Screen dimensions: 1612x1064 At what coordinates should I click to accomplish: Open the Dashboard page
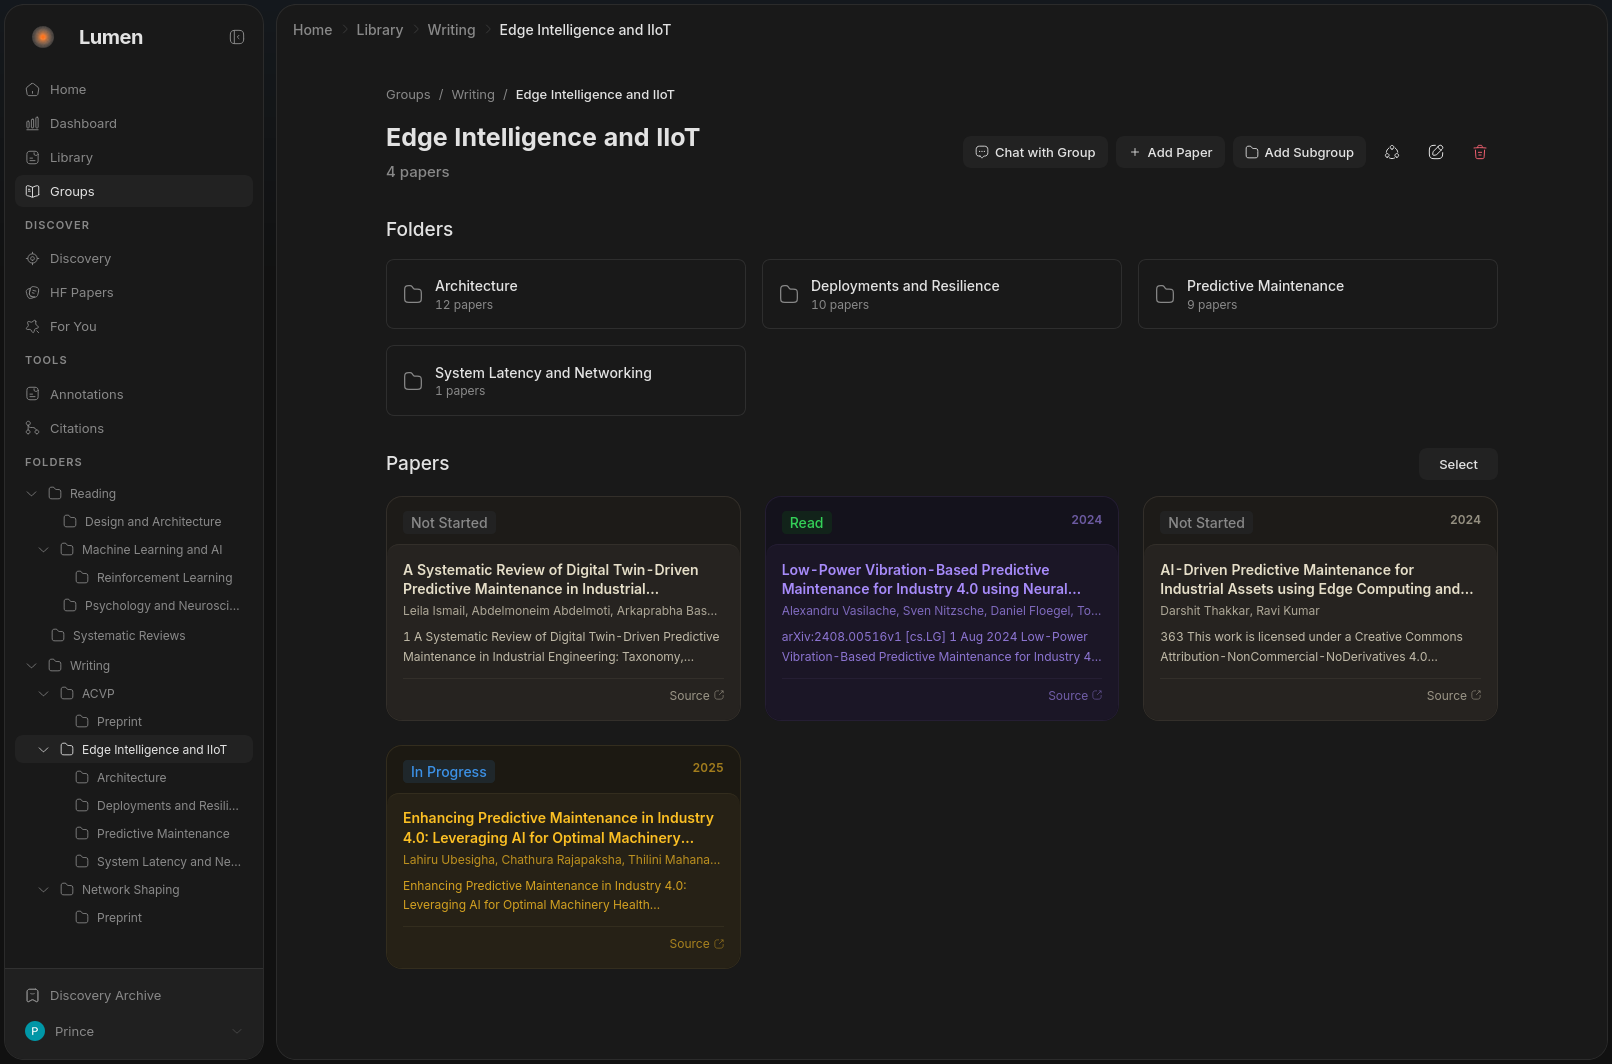coord(134,123)
